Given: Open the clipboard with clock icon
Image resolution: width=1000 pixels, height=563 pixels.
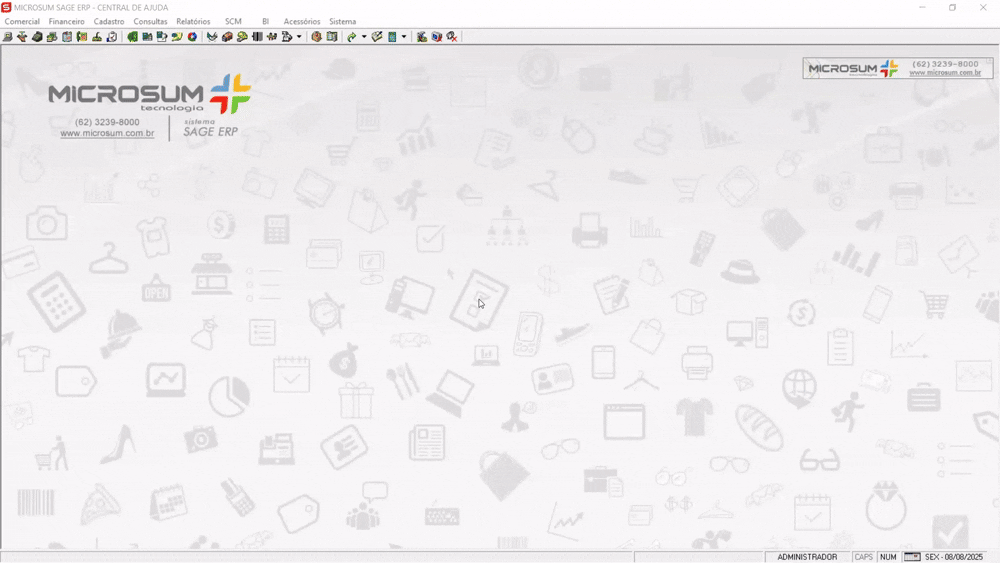Looking at the screenshot, I should pyautogui.click(x=112, y=37).
